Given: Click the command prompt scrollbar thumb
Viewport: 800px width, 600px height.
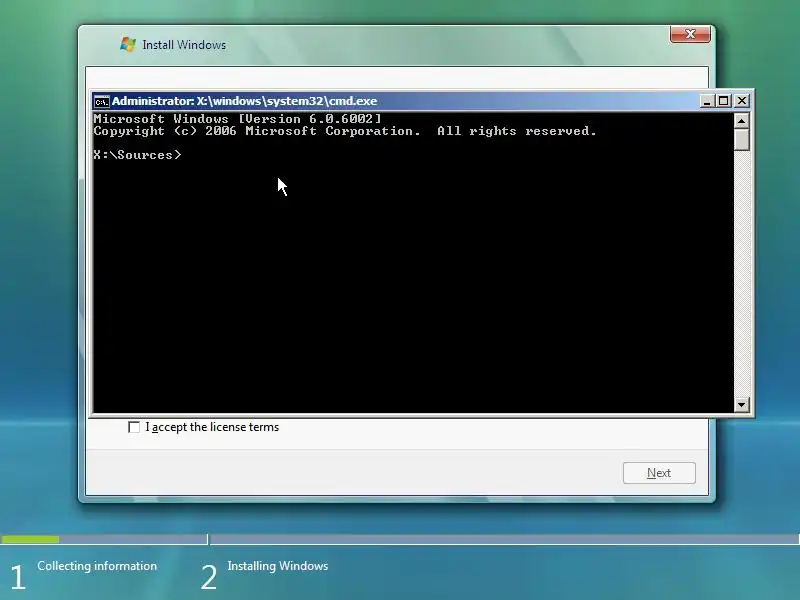Looking at the screenshot, I should coord(741,139).
